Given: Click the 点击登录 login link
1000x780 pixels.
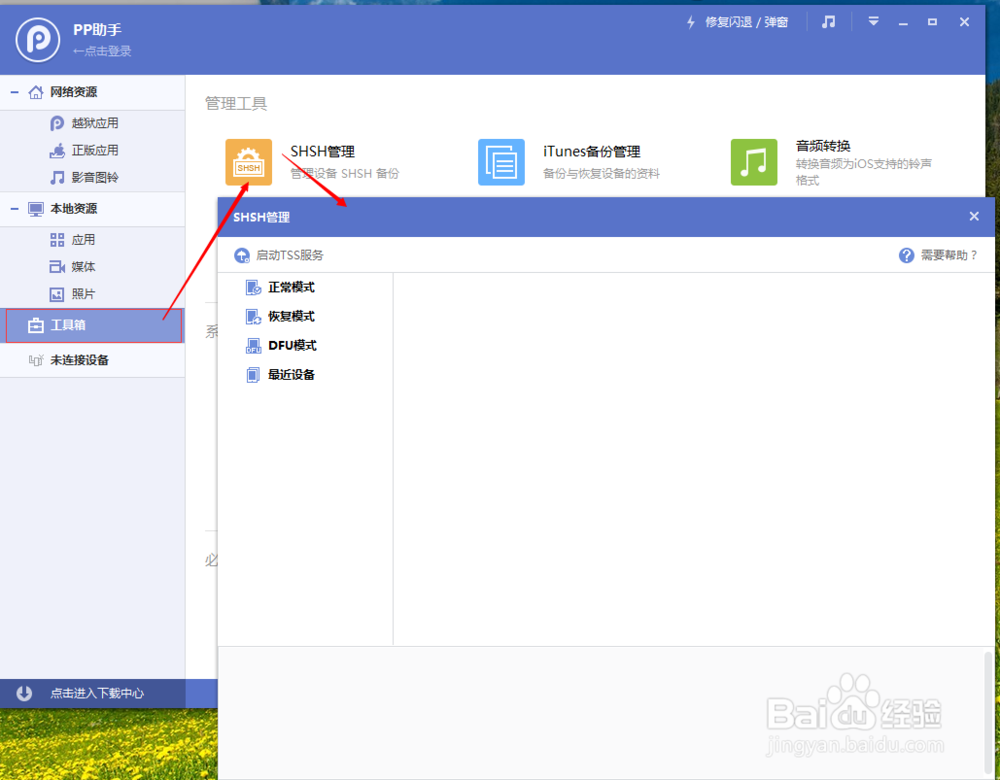Looking at the screenshot, I should (102, 51).
